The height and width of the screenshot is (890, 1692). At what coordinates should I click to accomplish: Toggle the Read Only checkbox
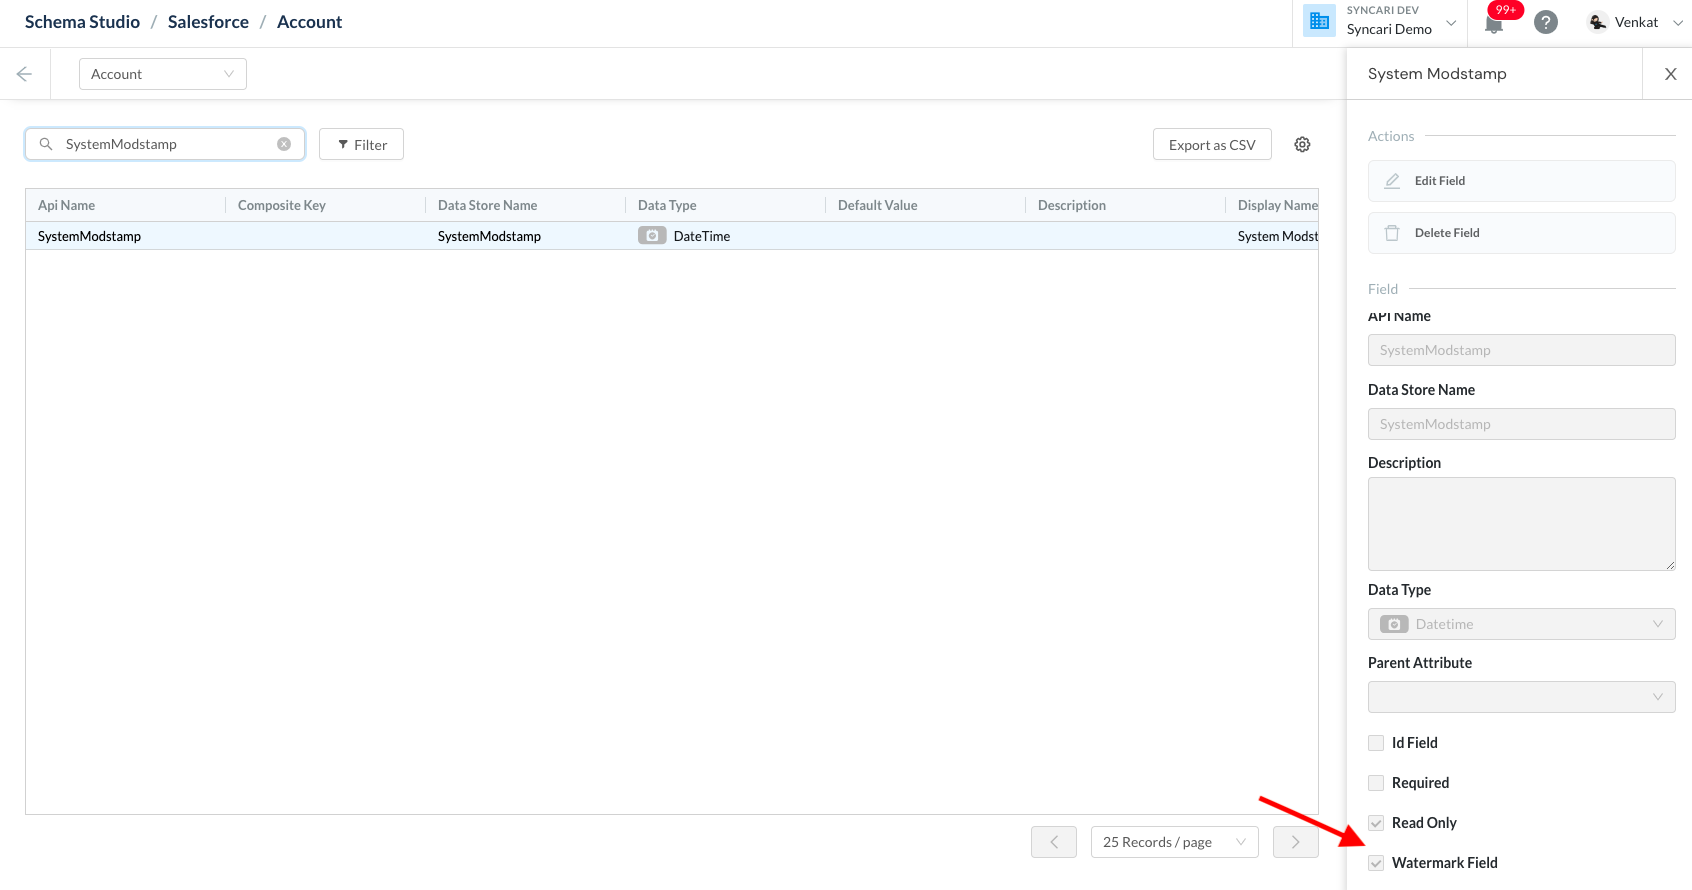point(1376,823)
